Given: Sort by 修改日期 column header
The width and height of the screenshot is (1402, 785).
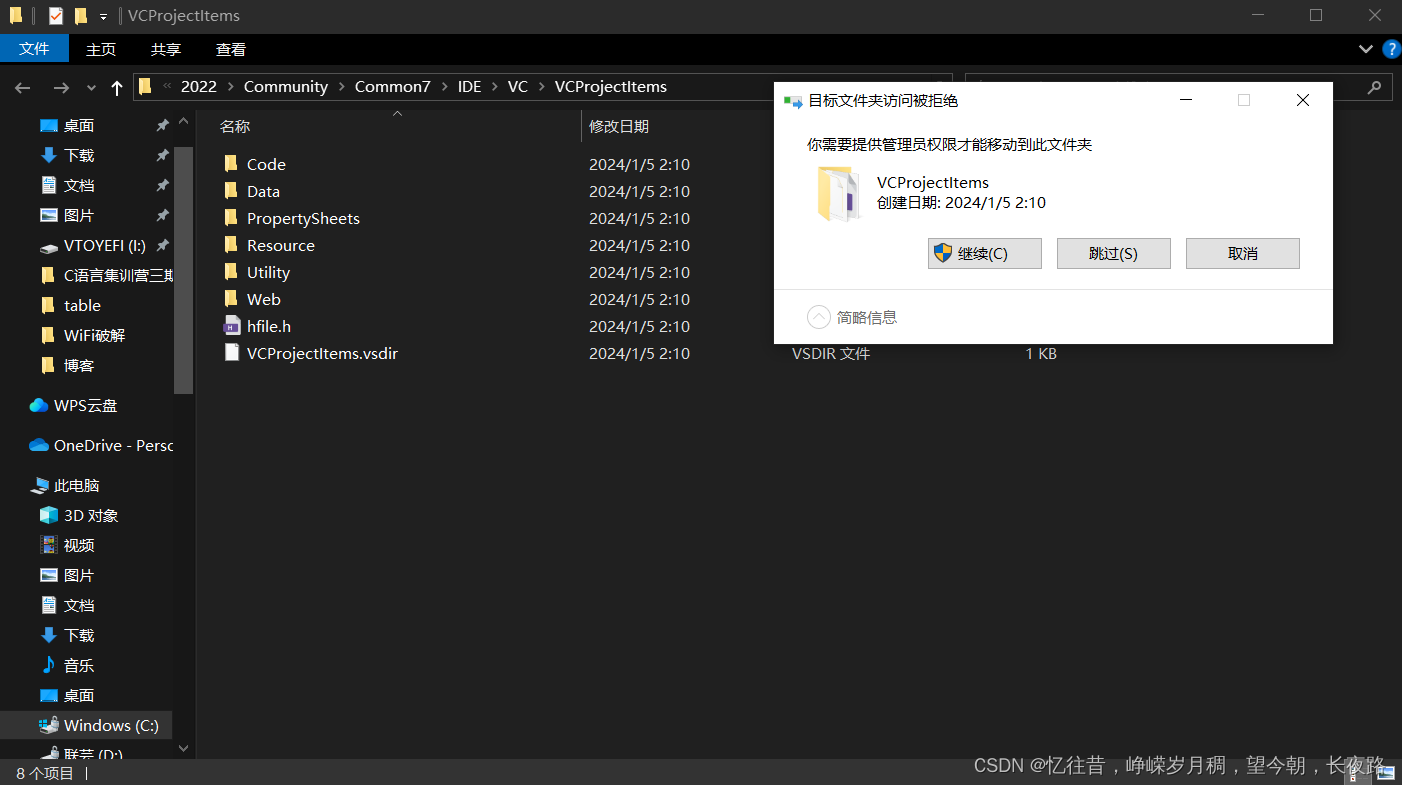Looking at the screenshot, I should tap(619, 127).
